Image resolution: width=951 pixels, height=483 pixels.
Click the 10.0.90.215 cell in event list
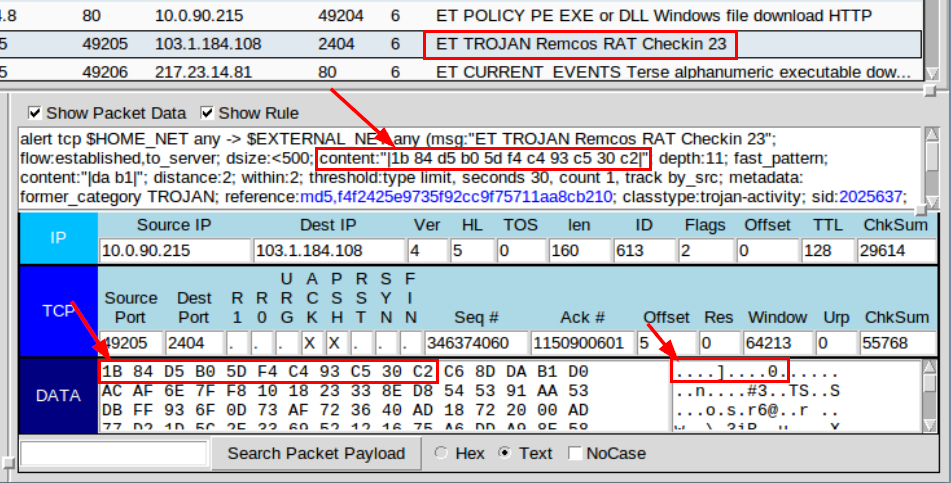tap(198, 16)
